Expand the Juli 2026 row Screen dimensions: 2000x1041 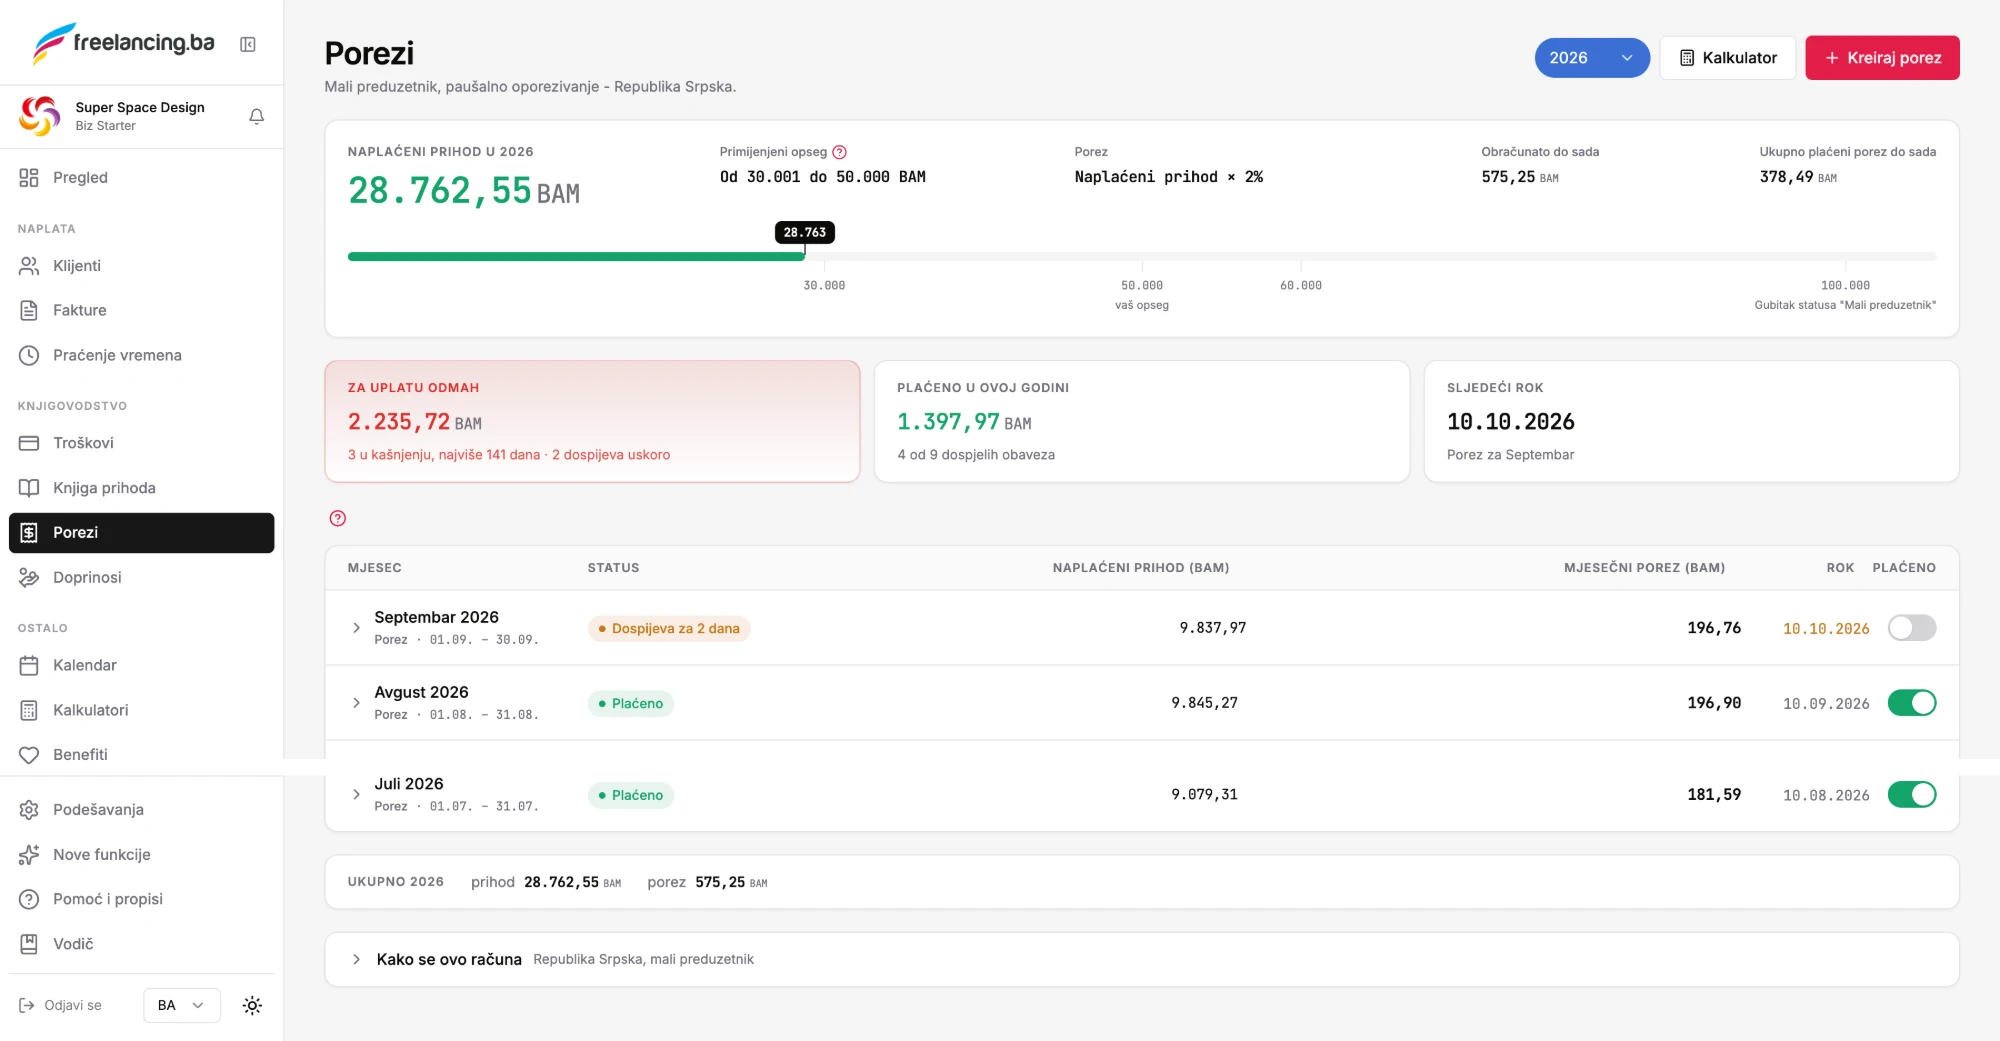click(x=356, y=795)
